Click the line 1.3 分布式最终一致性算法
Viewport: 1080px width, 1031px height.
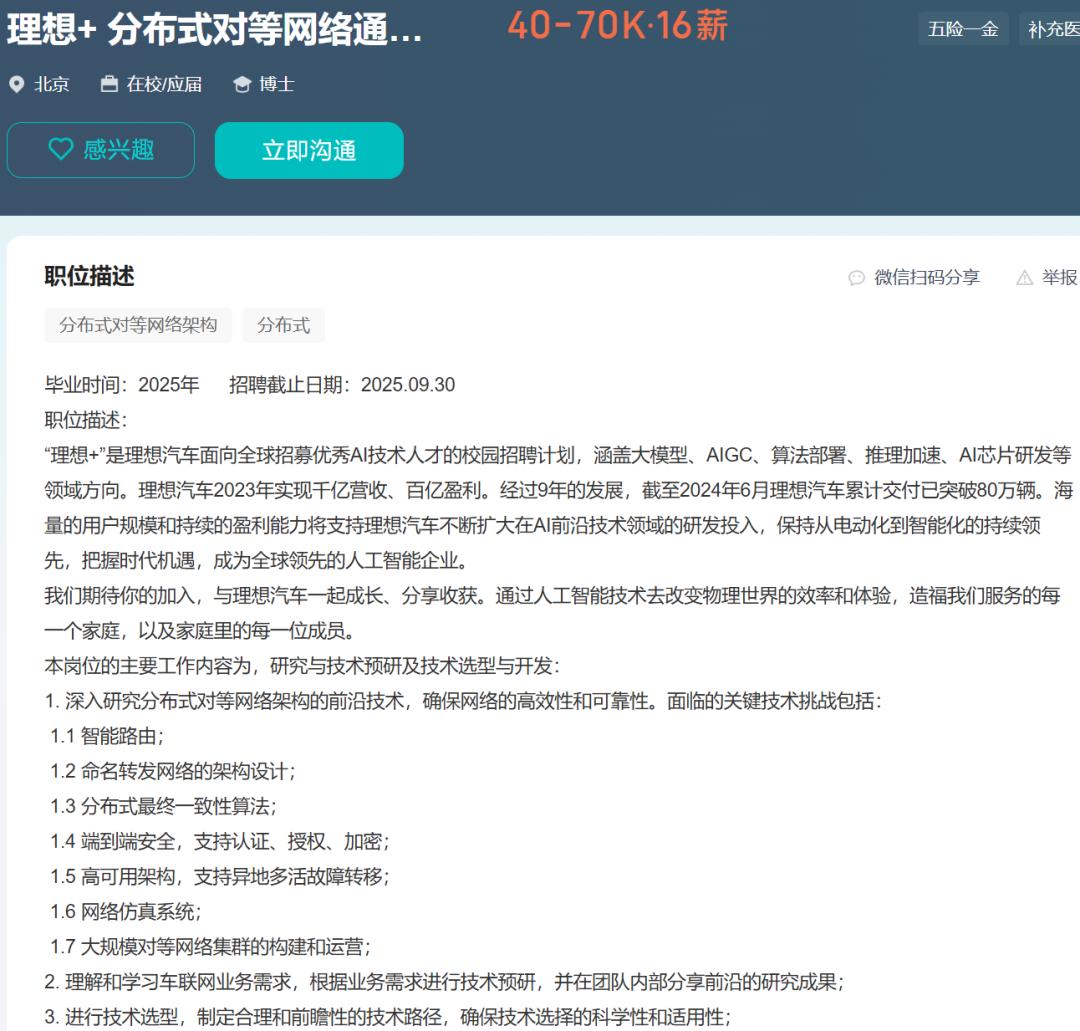click(x=163, y=806)
